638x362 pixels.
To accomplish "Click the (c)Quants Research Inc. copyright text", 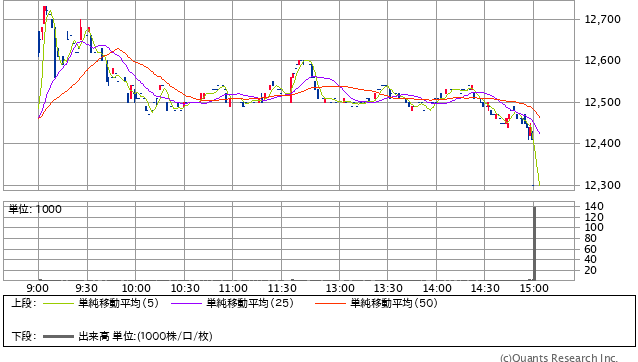I will [559, 358].
